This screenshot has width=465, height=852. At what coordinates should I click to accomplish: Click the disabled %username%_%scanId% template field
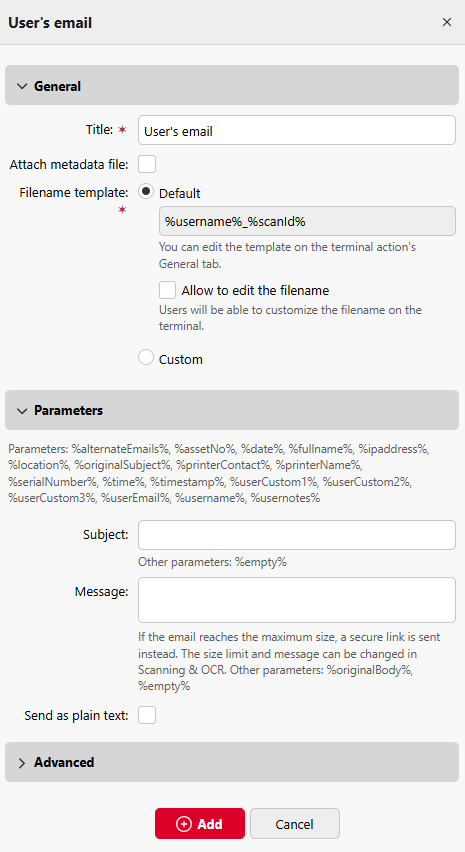click(x=307, y=221)
